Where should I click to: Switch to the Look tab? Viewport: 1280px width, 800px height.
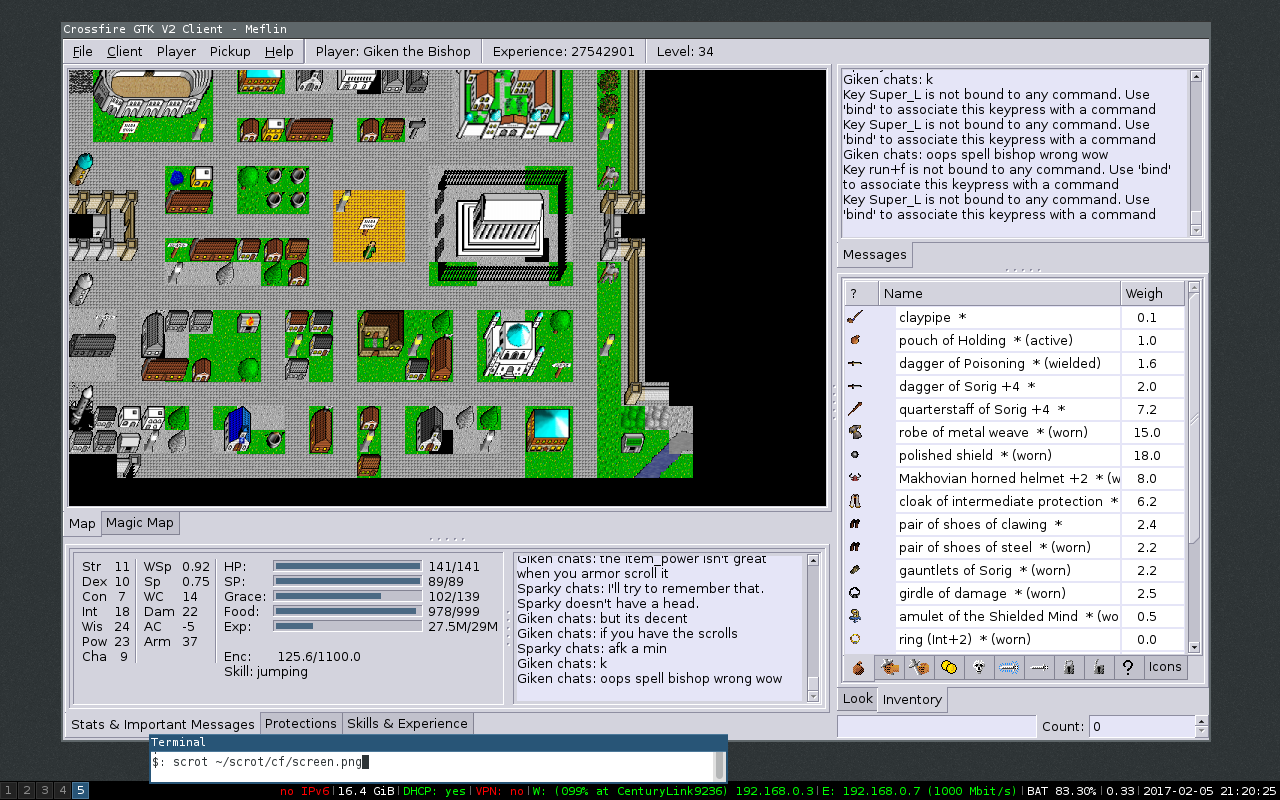pyautogui.click(x=857, y=698)
